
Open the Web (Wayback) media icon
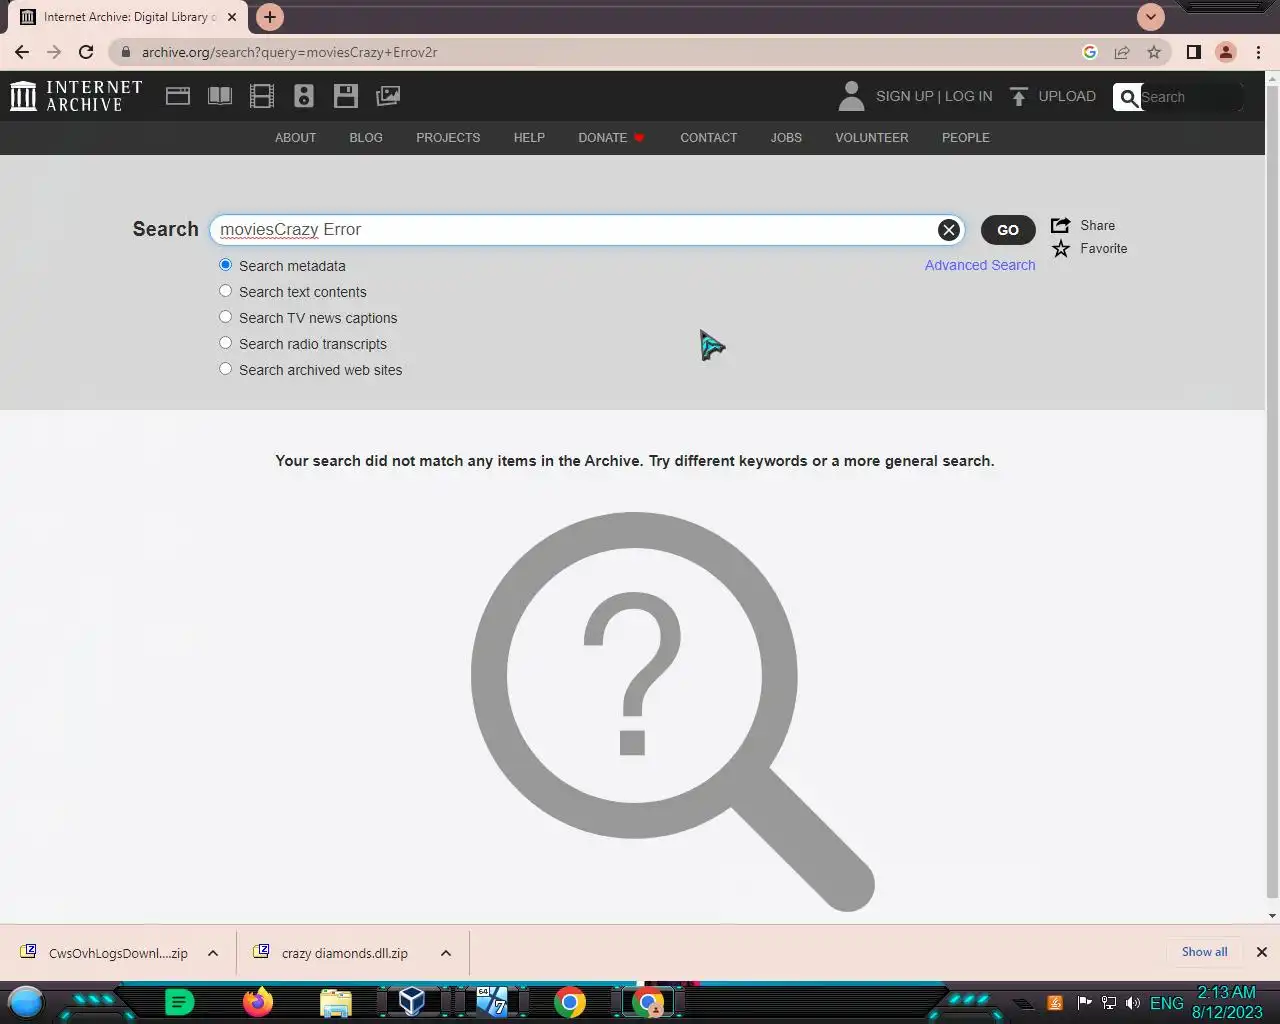pyautogui.click(x=178, y=96)
